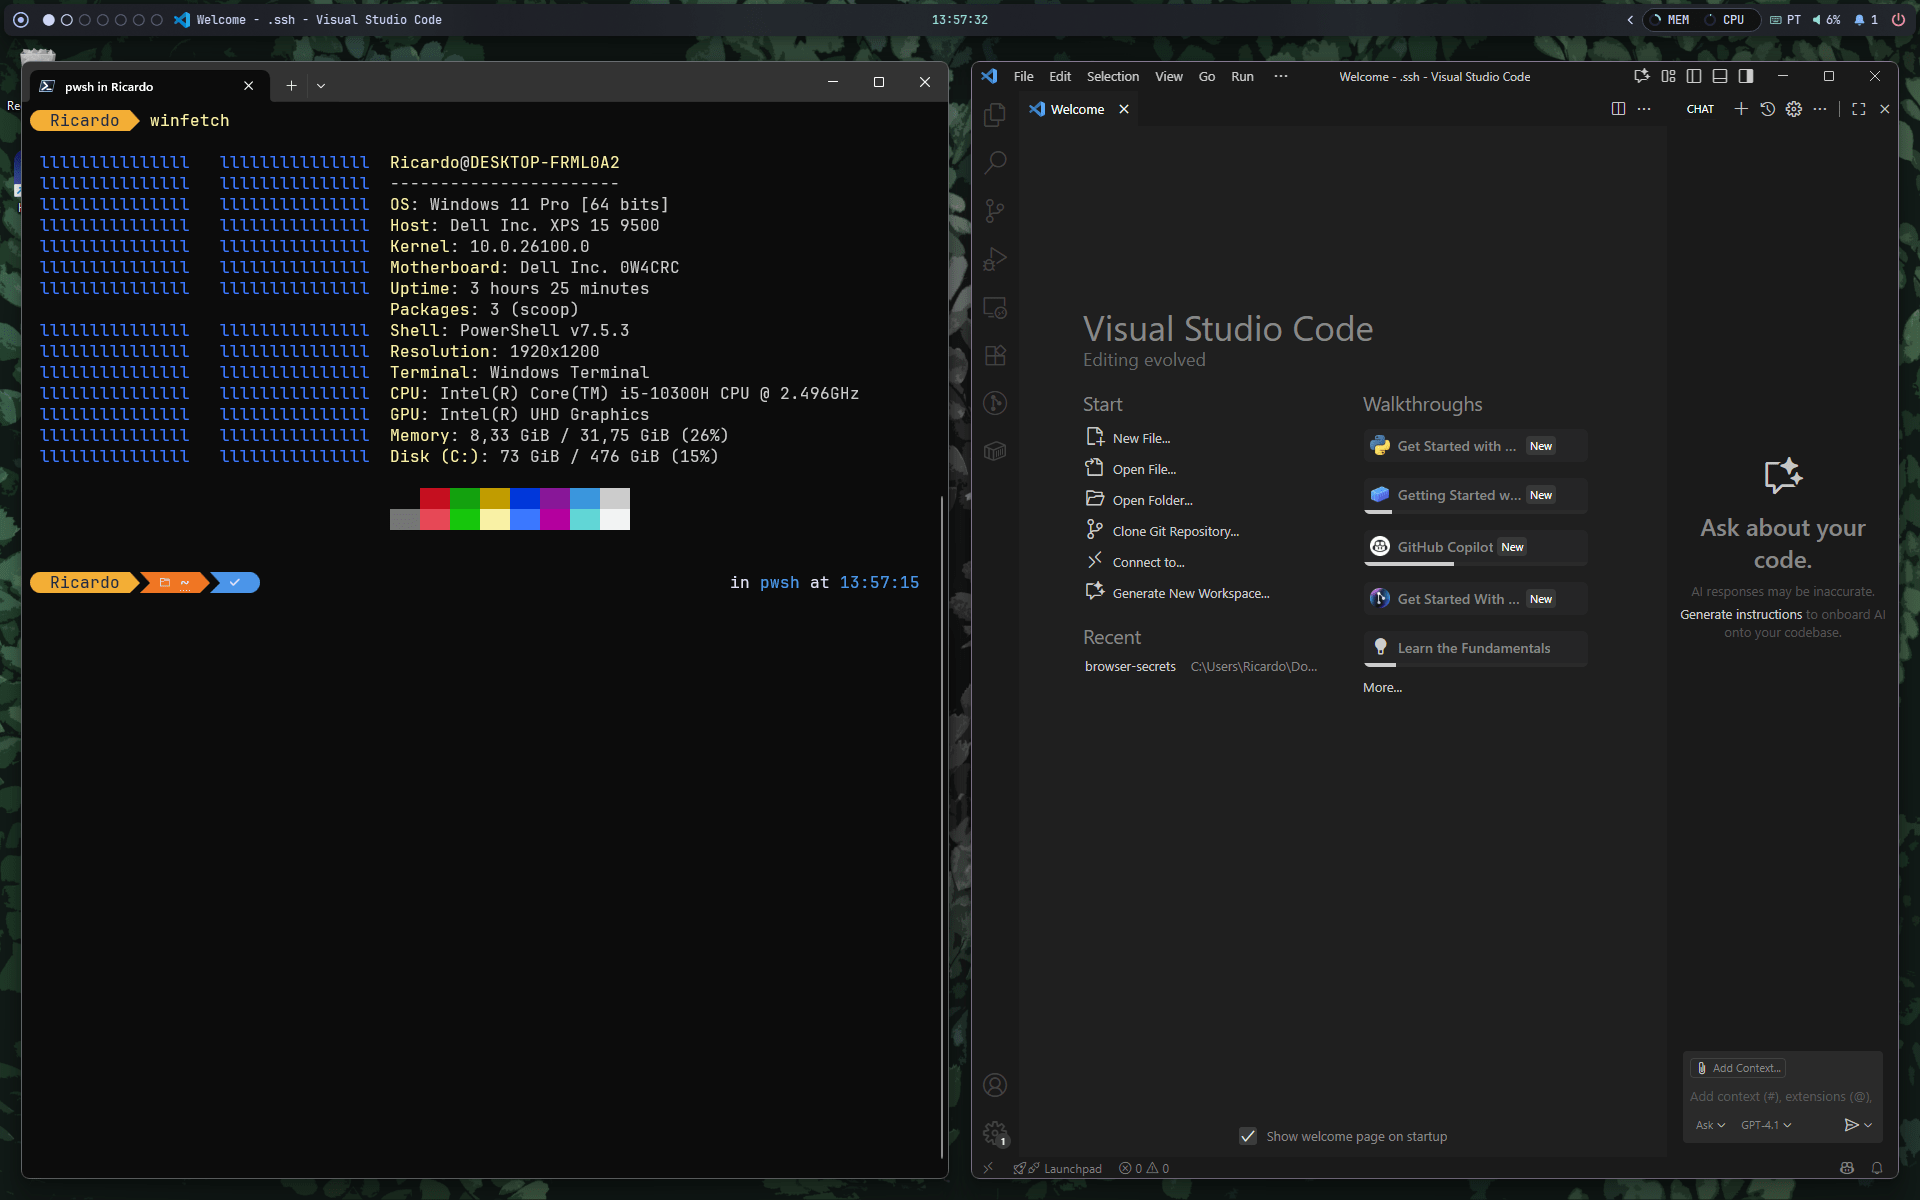Click the Manage gear in activity bar

tap(995, 1133)
